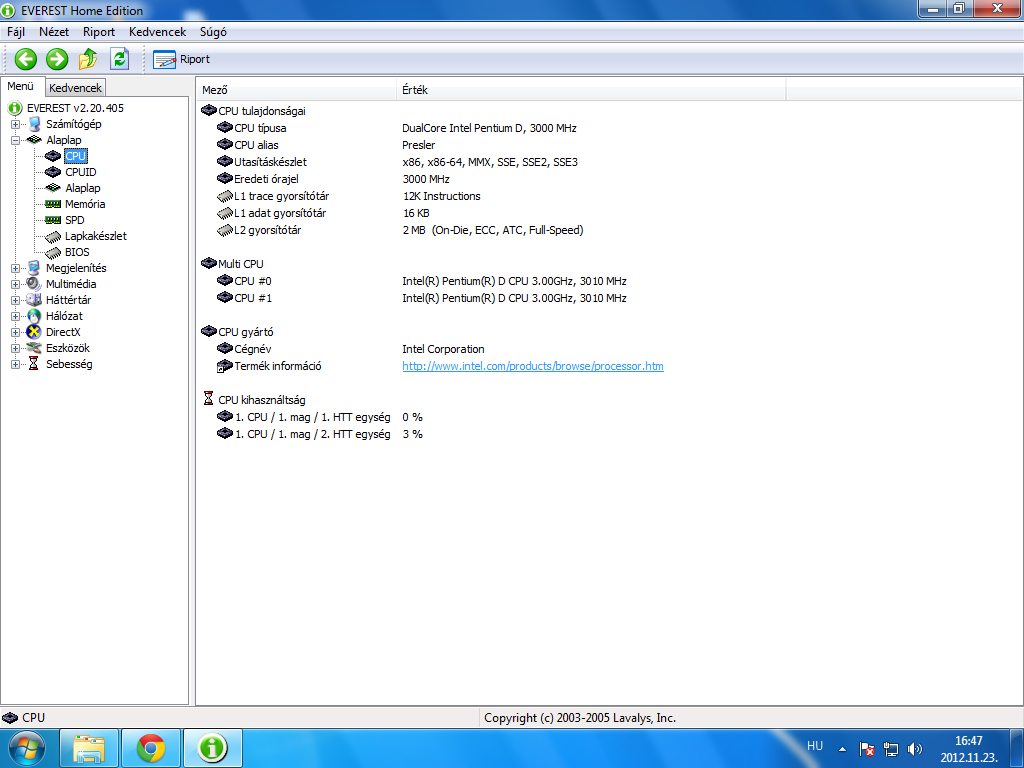Select the CPU típusa row
The width and height of the screenshot is (1024, 768).
point(396,129)
